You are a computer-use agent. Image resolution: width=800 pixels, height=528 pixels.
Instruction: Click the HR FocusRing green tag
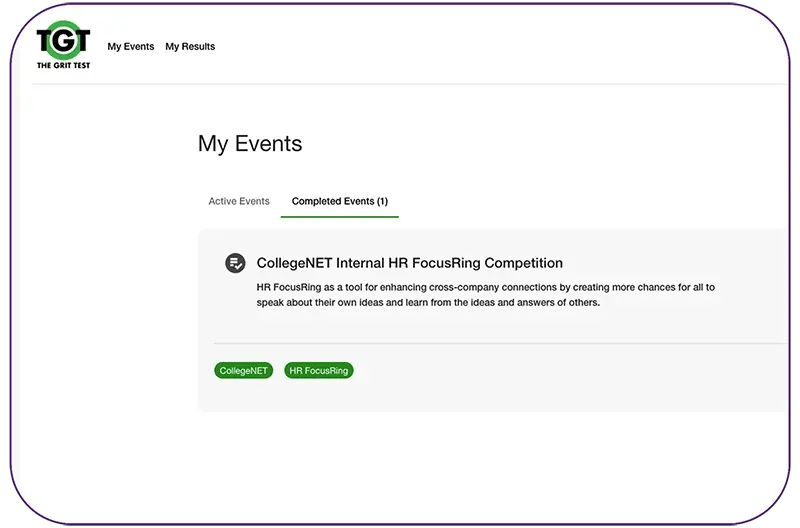click(319, 370)
